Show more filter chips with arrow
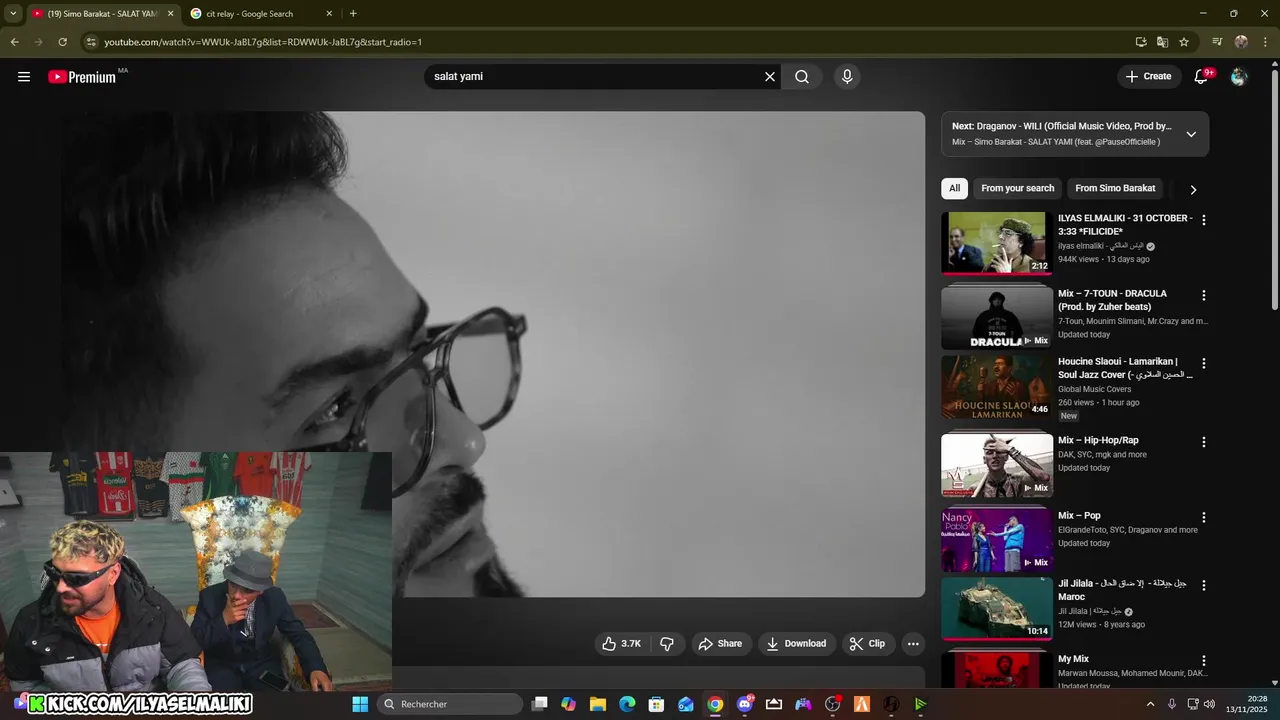 click(1193, 189)
